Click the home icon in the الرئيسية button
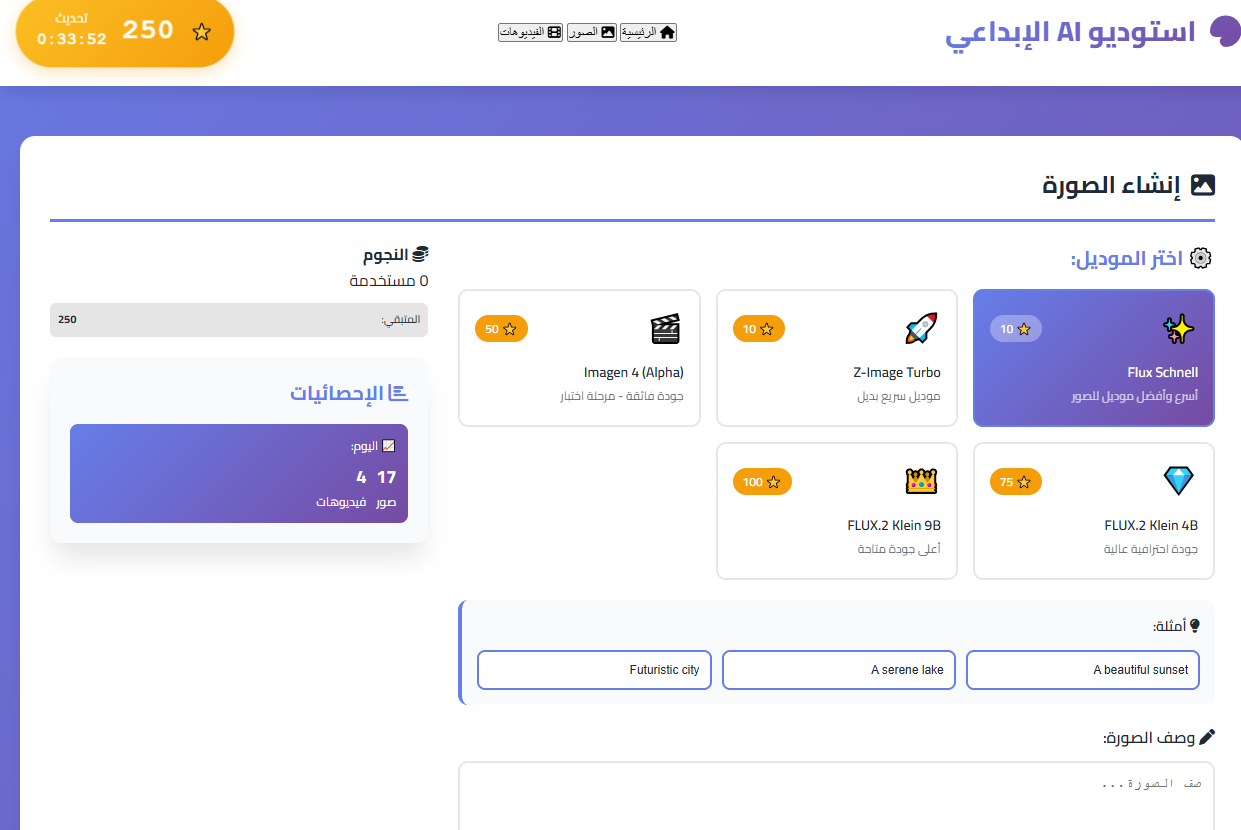 [x=668, y=32]
